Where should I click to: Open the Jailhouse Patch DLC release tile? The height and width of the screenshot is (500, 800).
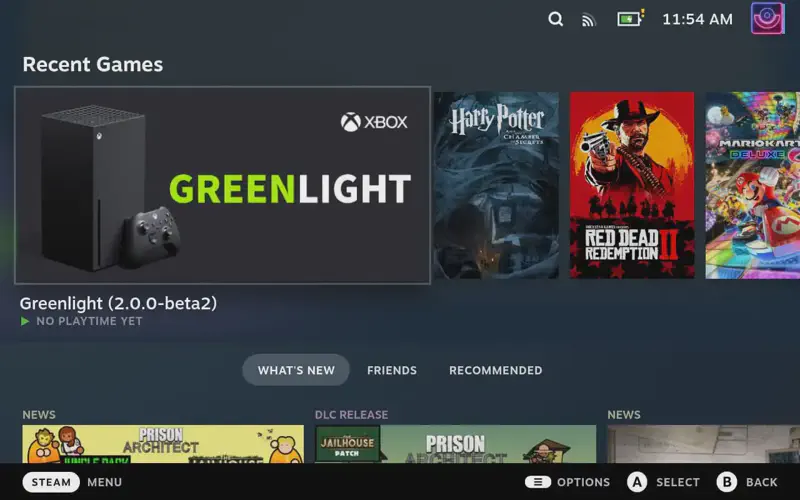[455, 443]
